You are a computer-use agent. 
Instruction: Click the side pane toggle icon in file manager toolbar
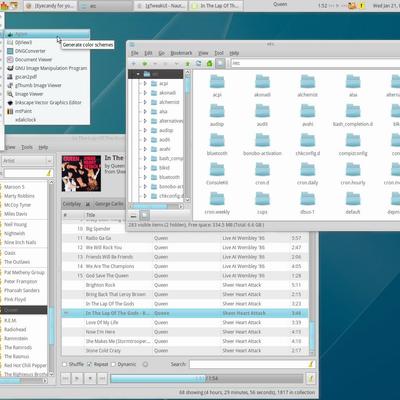(x=220, y=63)
